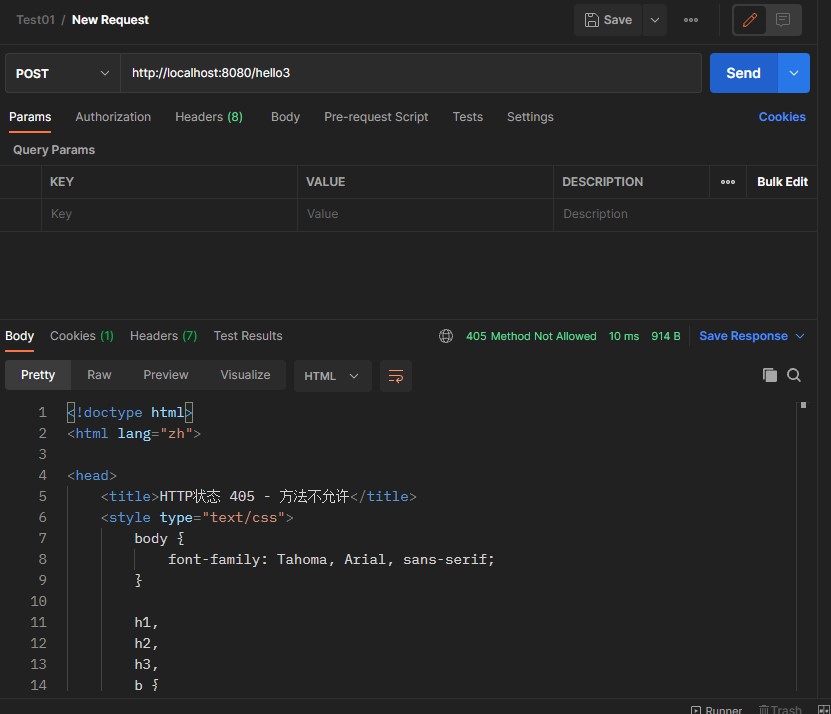Copy response body with the copy icon

(x=770, y=375)
